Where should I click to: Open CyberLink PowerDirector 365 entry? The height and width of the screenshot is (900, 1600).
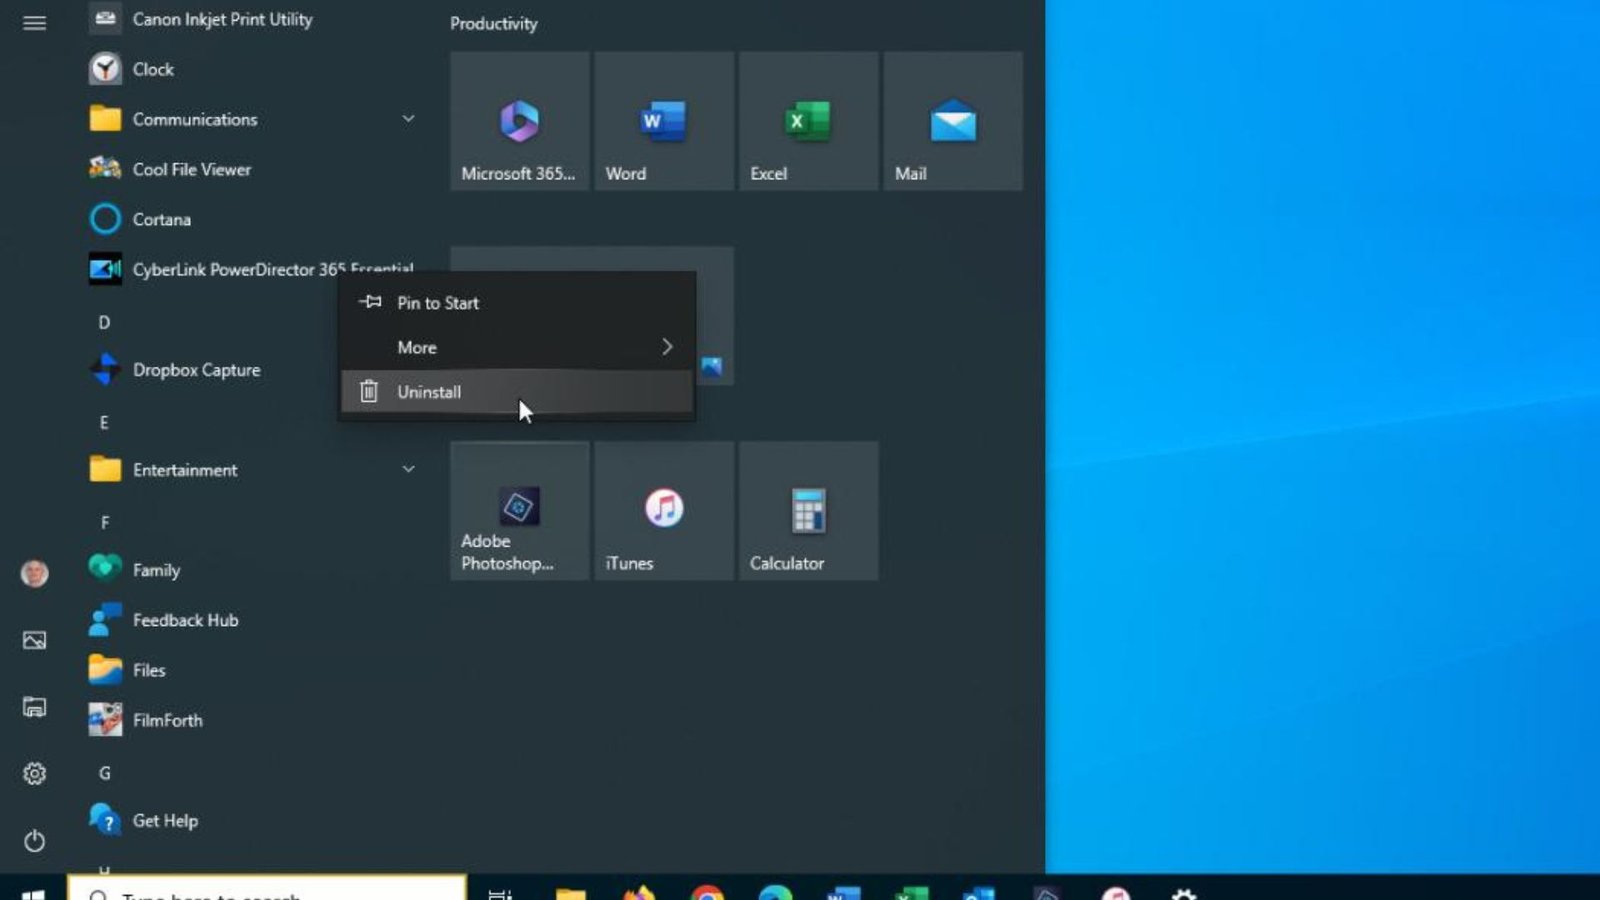pyautogui.click(x=250, y=269)
